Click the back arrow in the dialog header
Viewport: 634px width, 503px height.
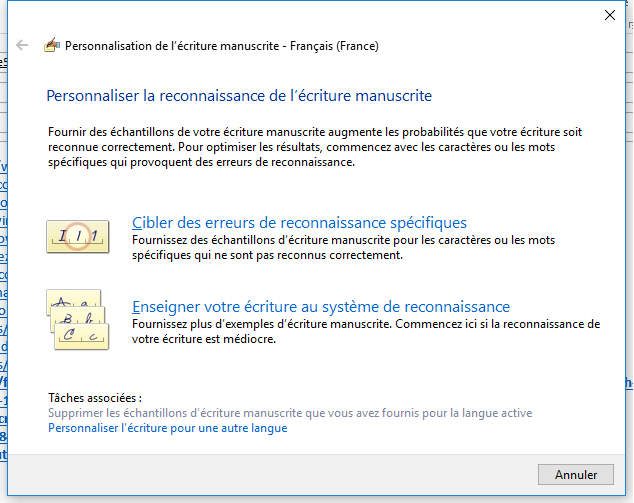(x=22, y=45)
